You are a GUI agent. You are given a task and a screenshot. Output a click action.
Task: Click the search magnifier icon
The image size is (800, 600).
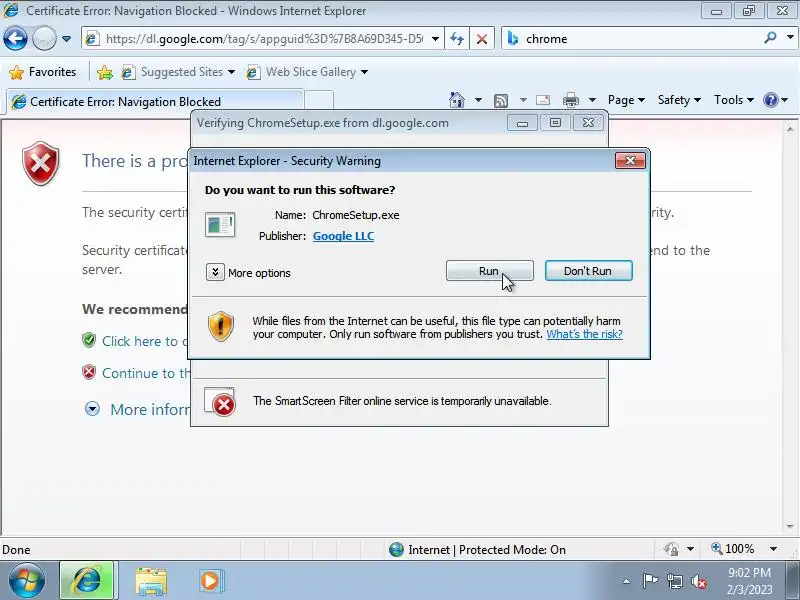[770, 38]
